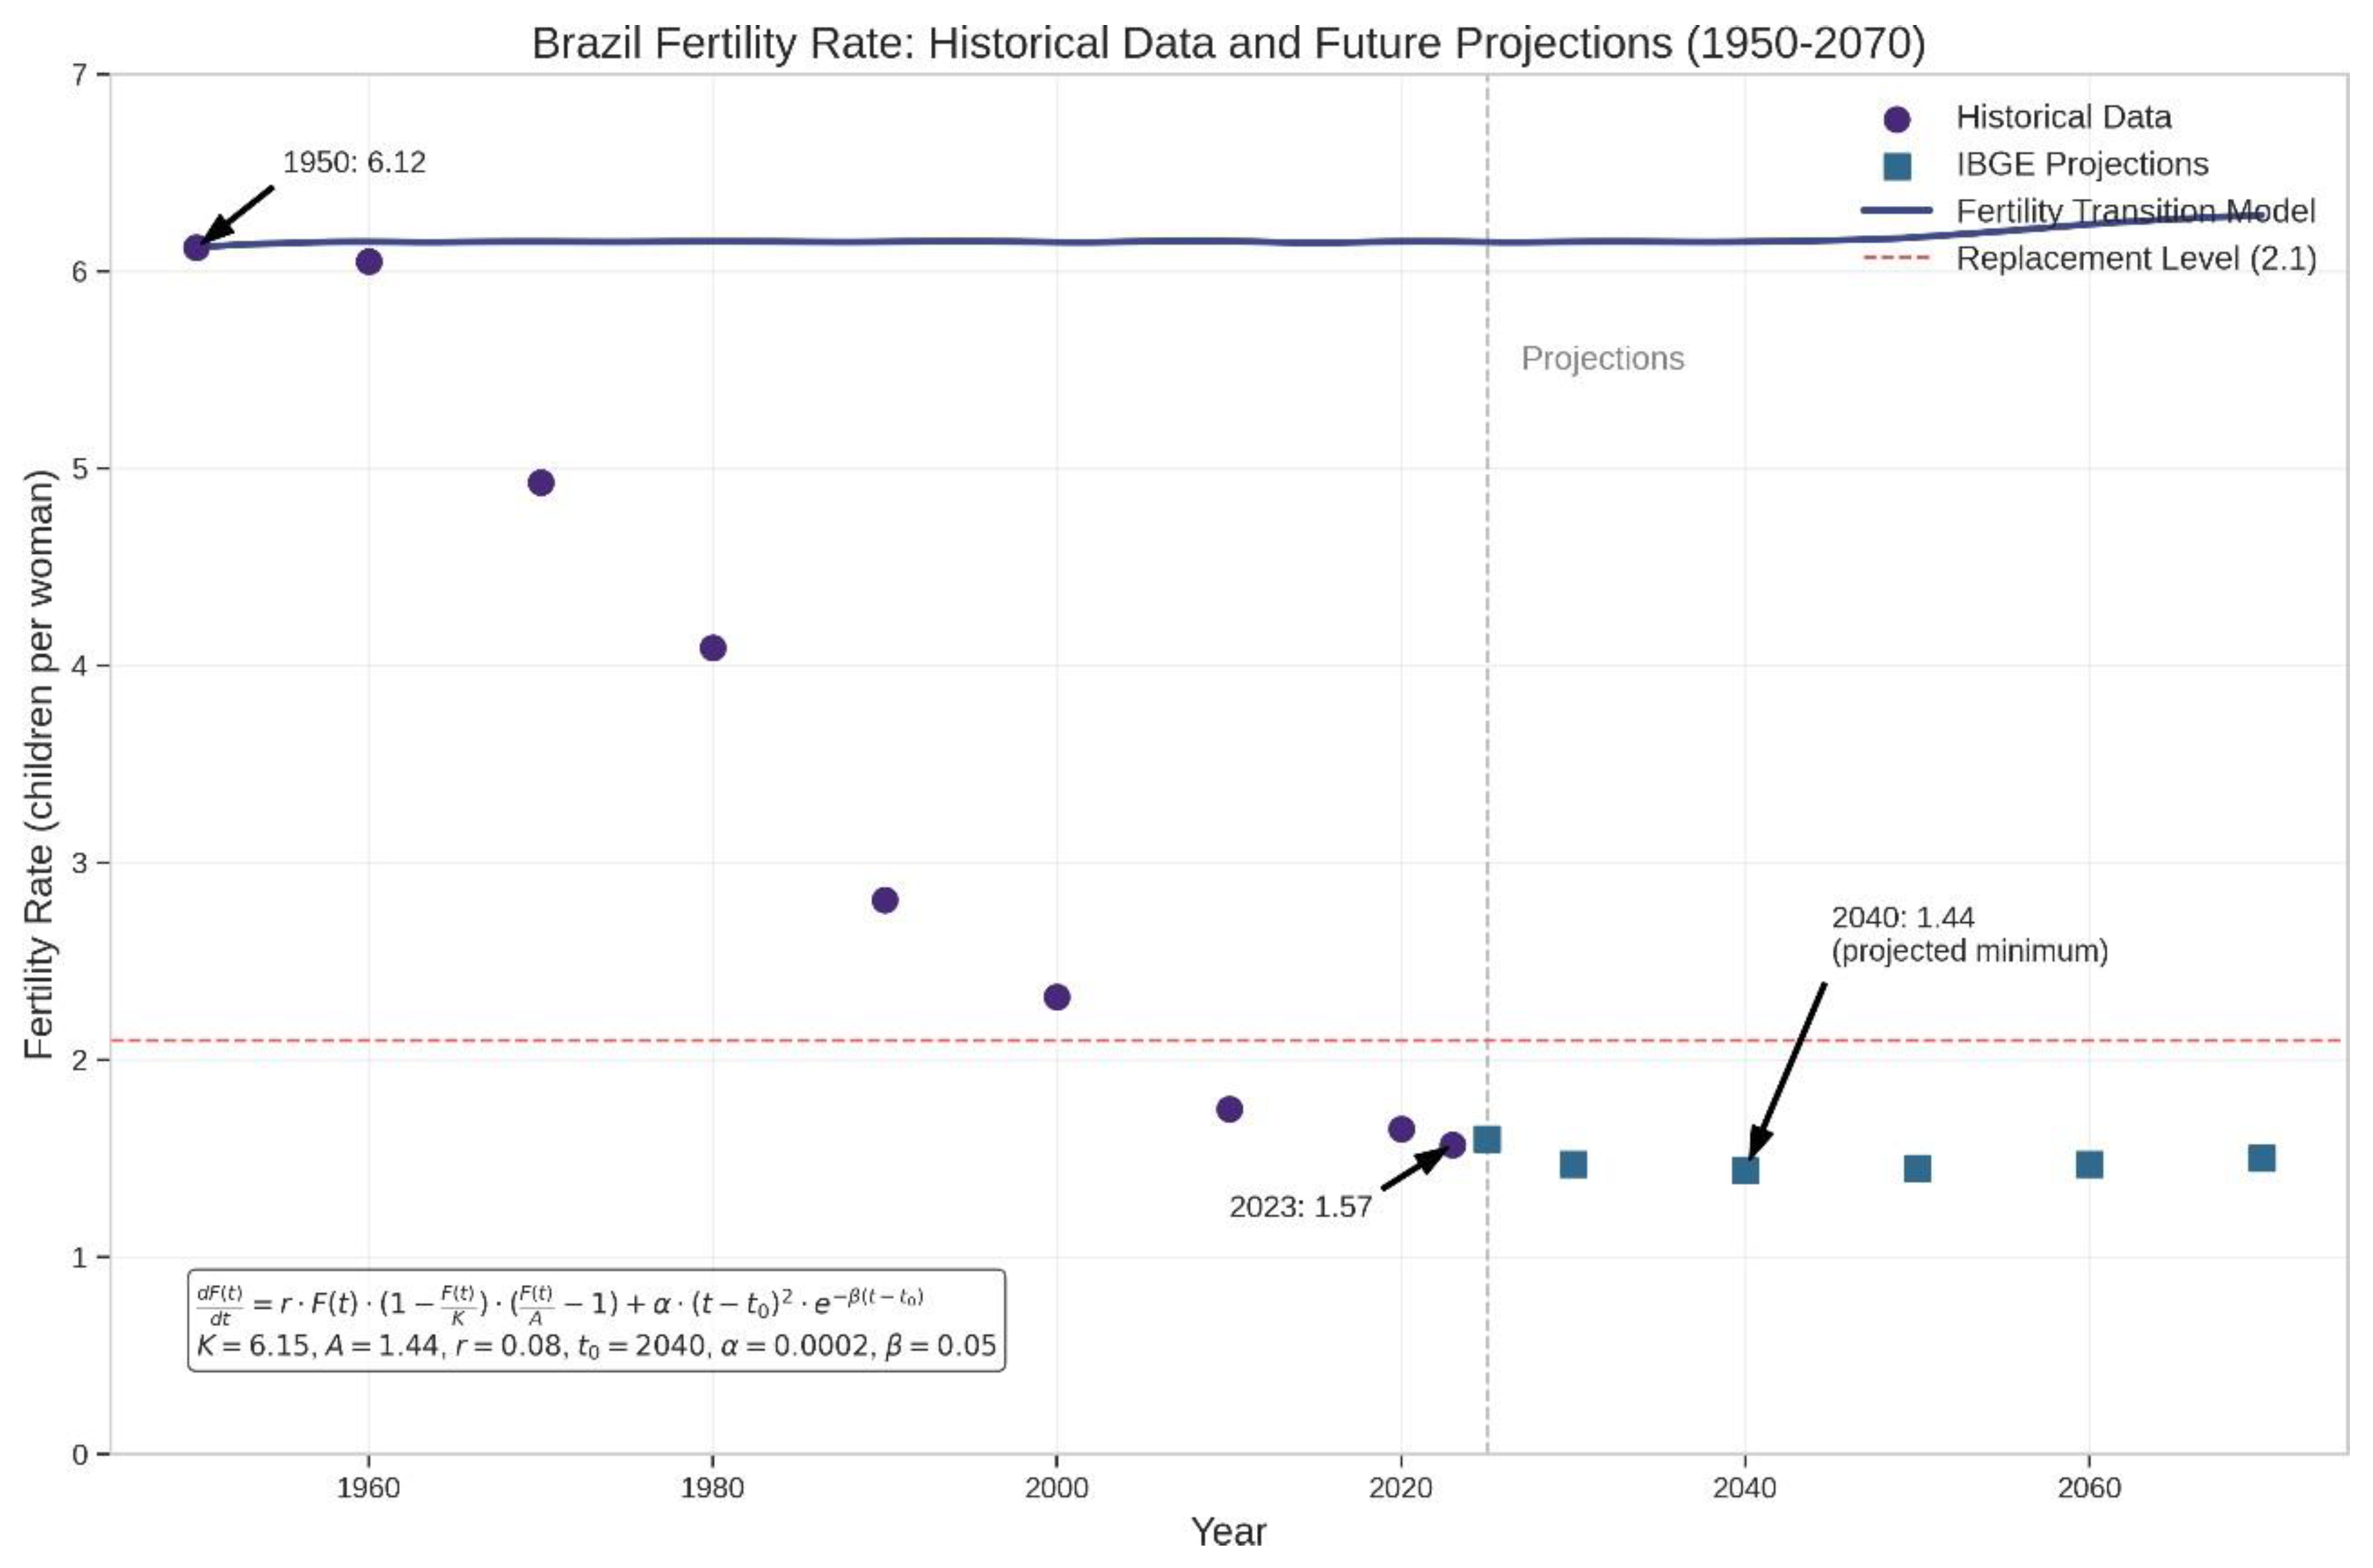Click the 2000 historical data point
Screen dimensions: 2373x1568
coord(1057,997)
